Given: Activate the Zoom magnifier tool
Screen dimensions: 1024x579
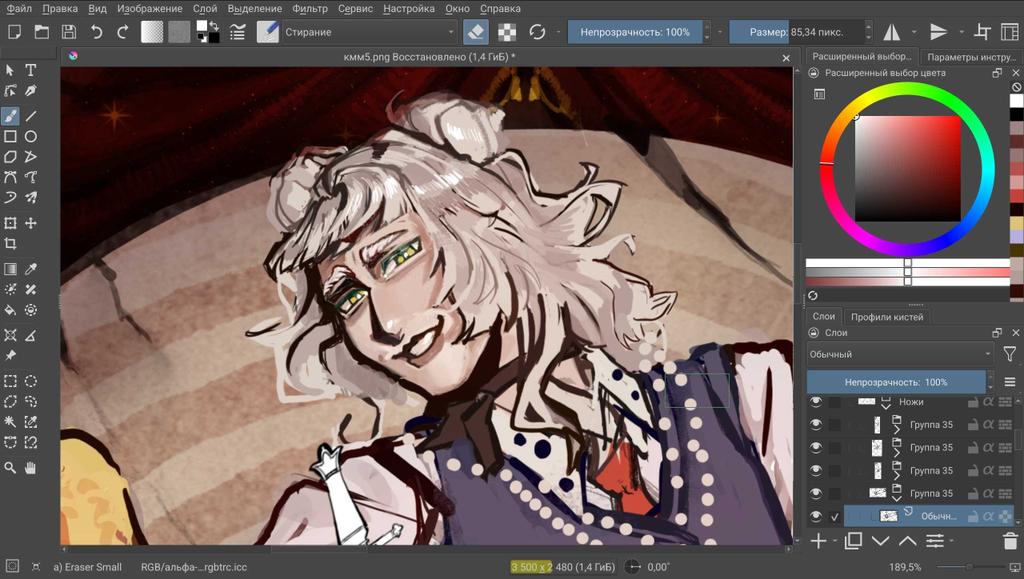Looking at the screenshot, I should (10, 468).
